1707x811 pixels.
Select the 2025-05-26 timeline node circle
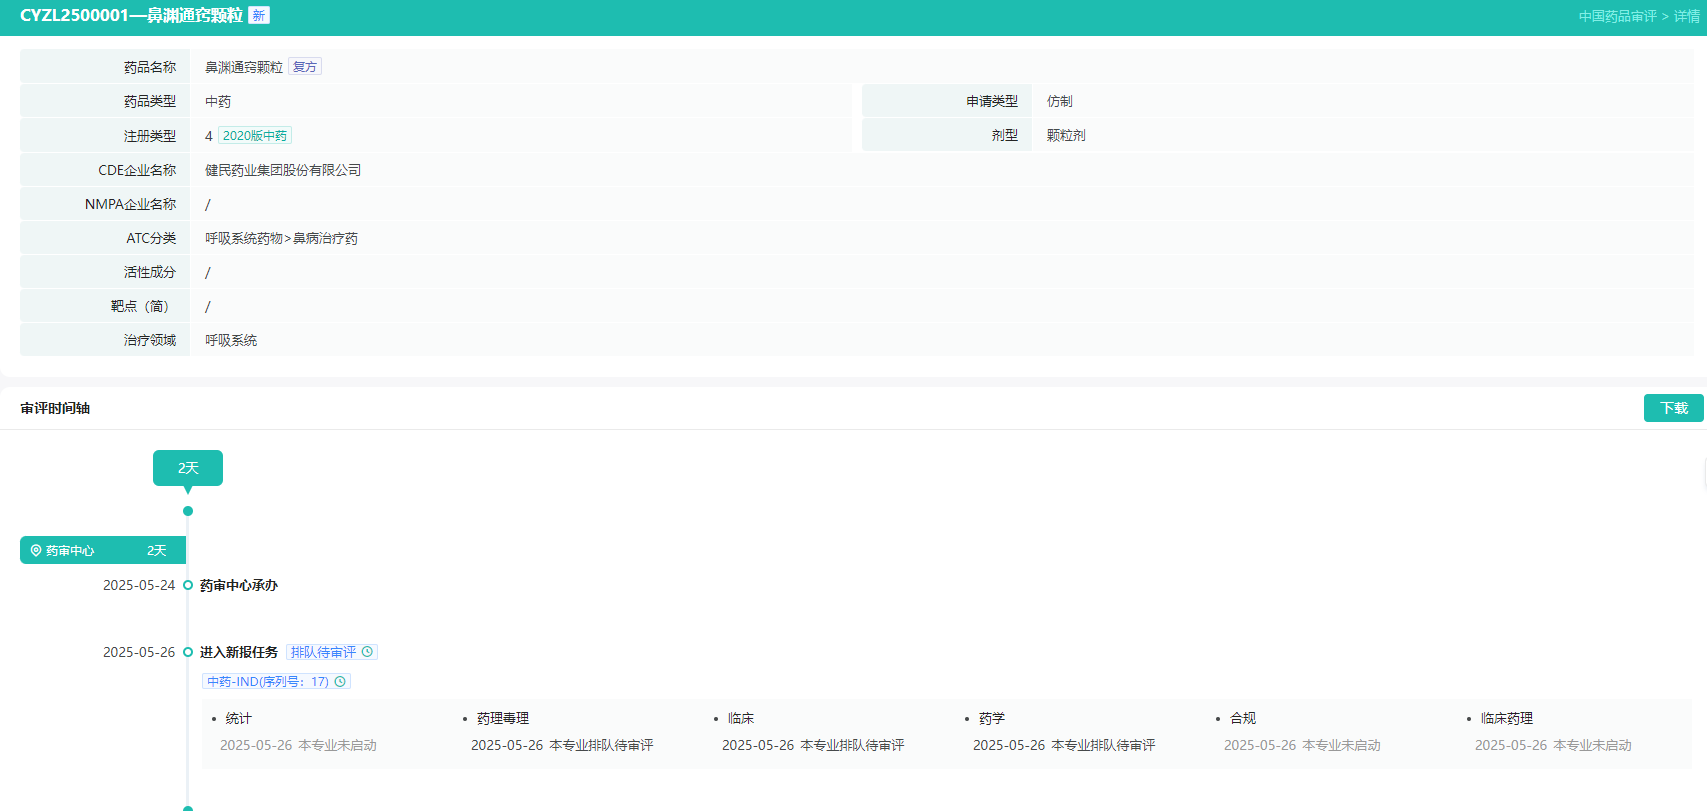click(188, 652)
